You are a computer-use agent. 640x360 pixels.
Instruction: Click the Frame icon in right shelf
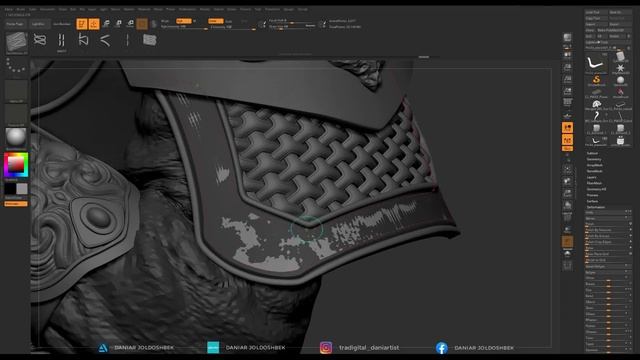tap(567, 169)
